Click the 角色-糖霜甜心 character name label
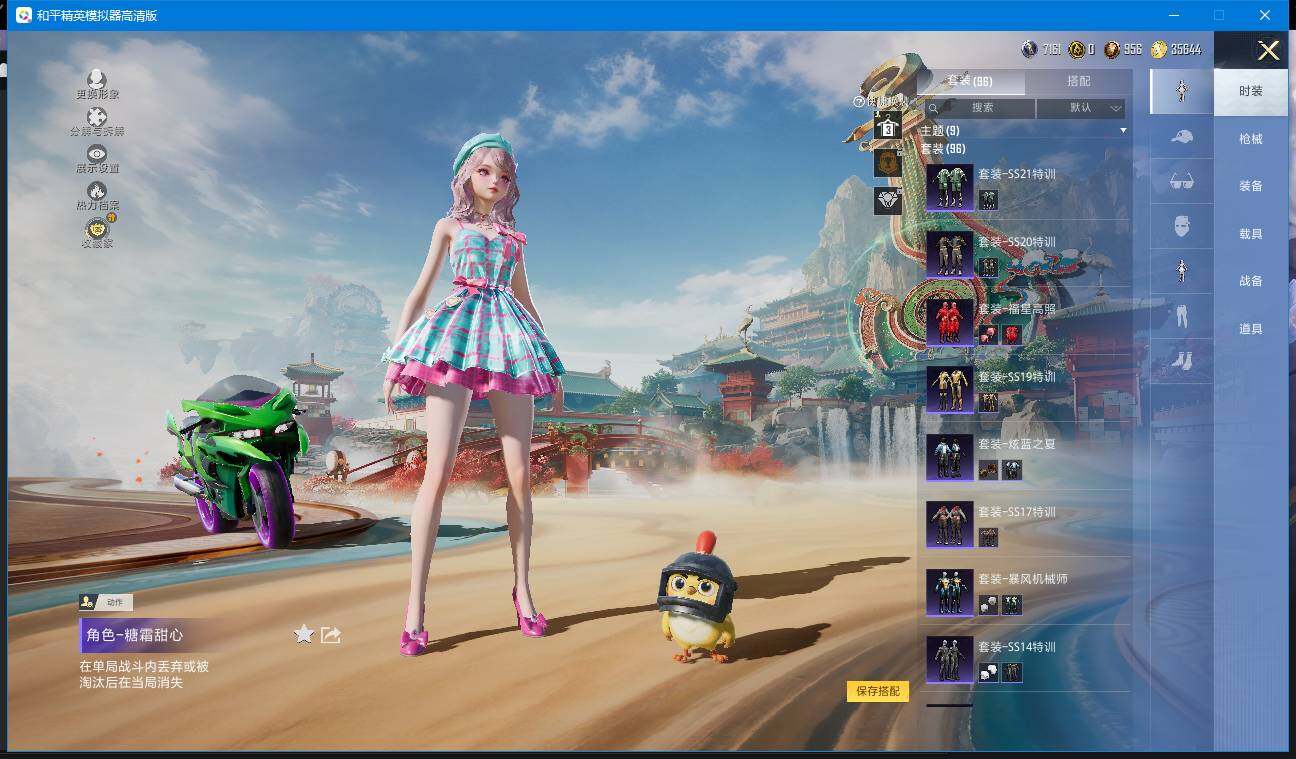 [x=135, y=635]
